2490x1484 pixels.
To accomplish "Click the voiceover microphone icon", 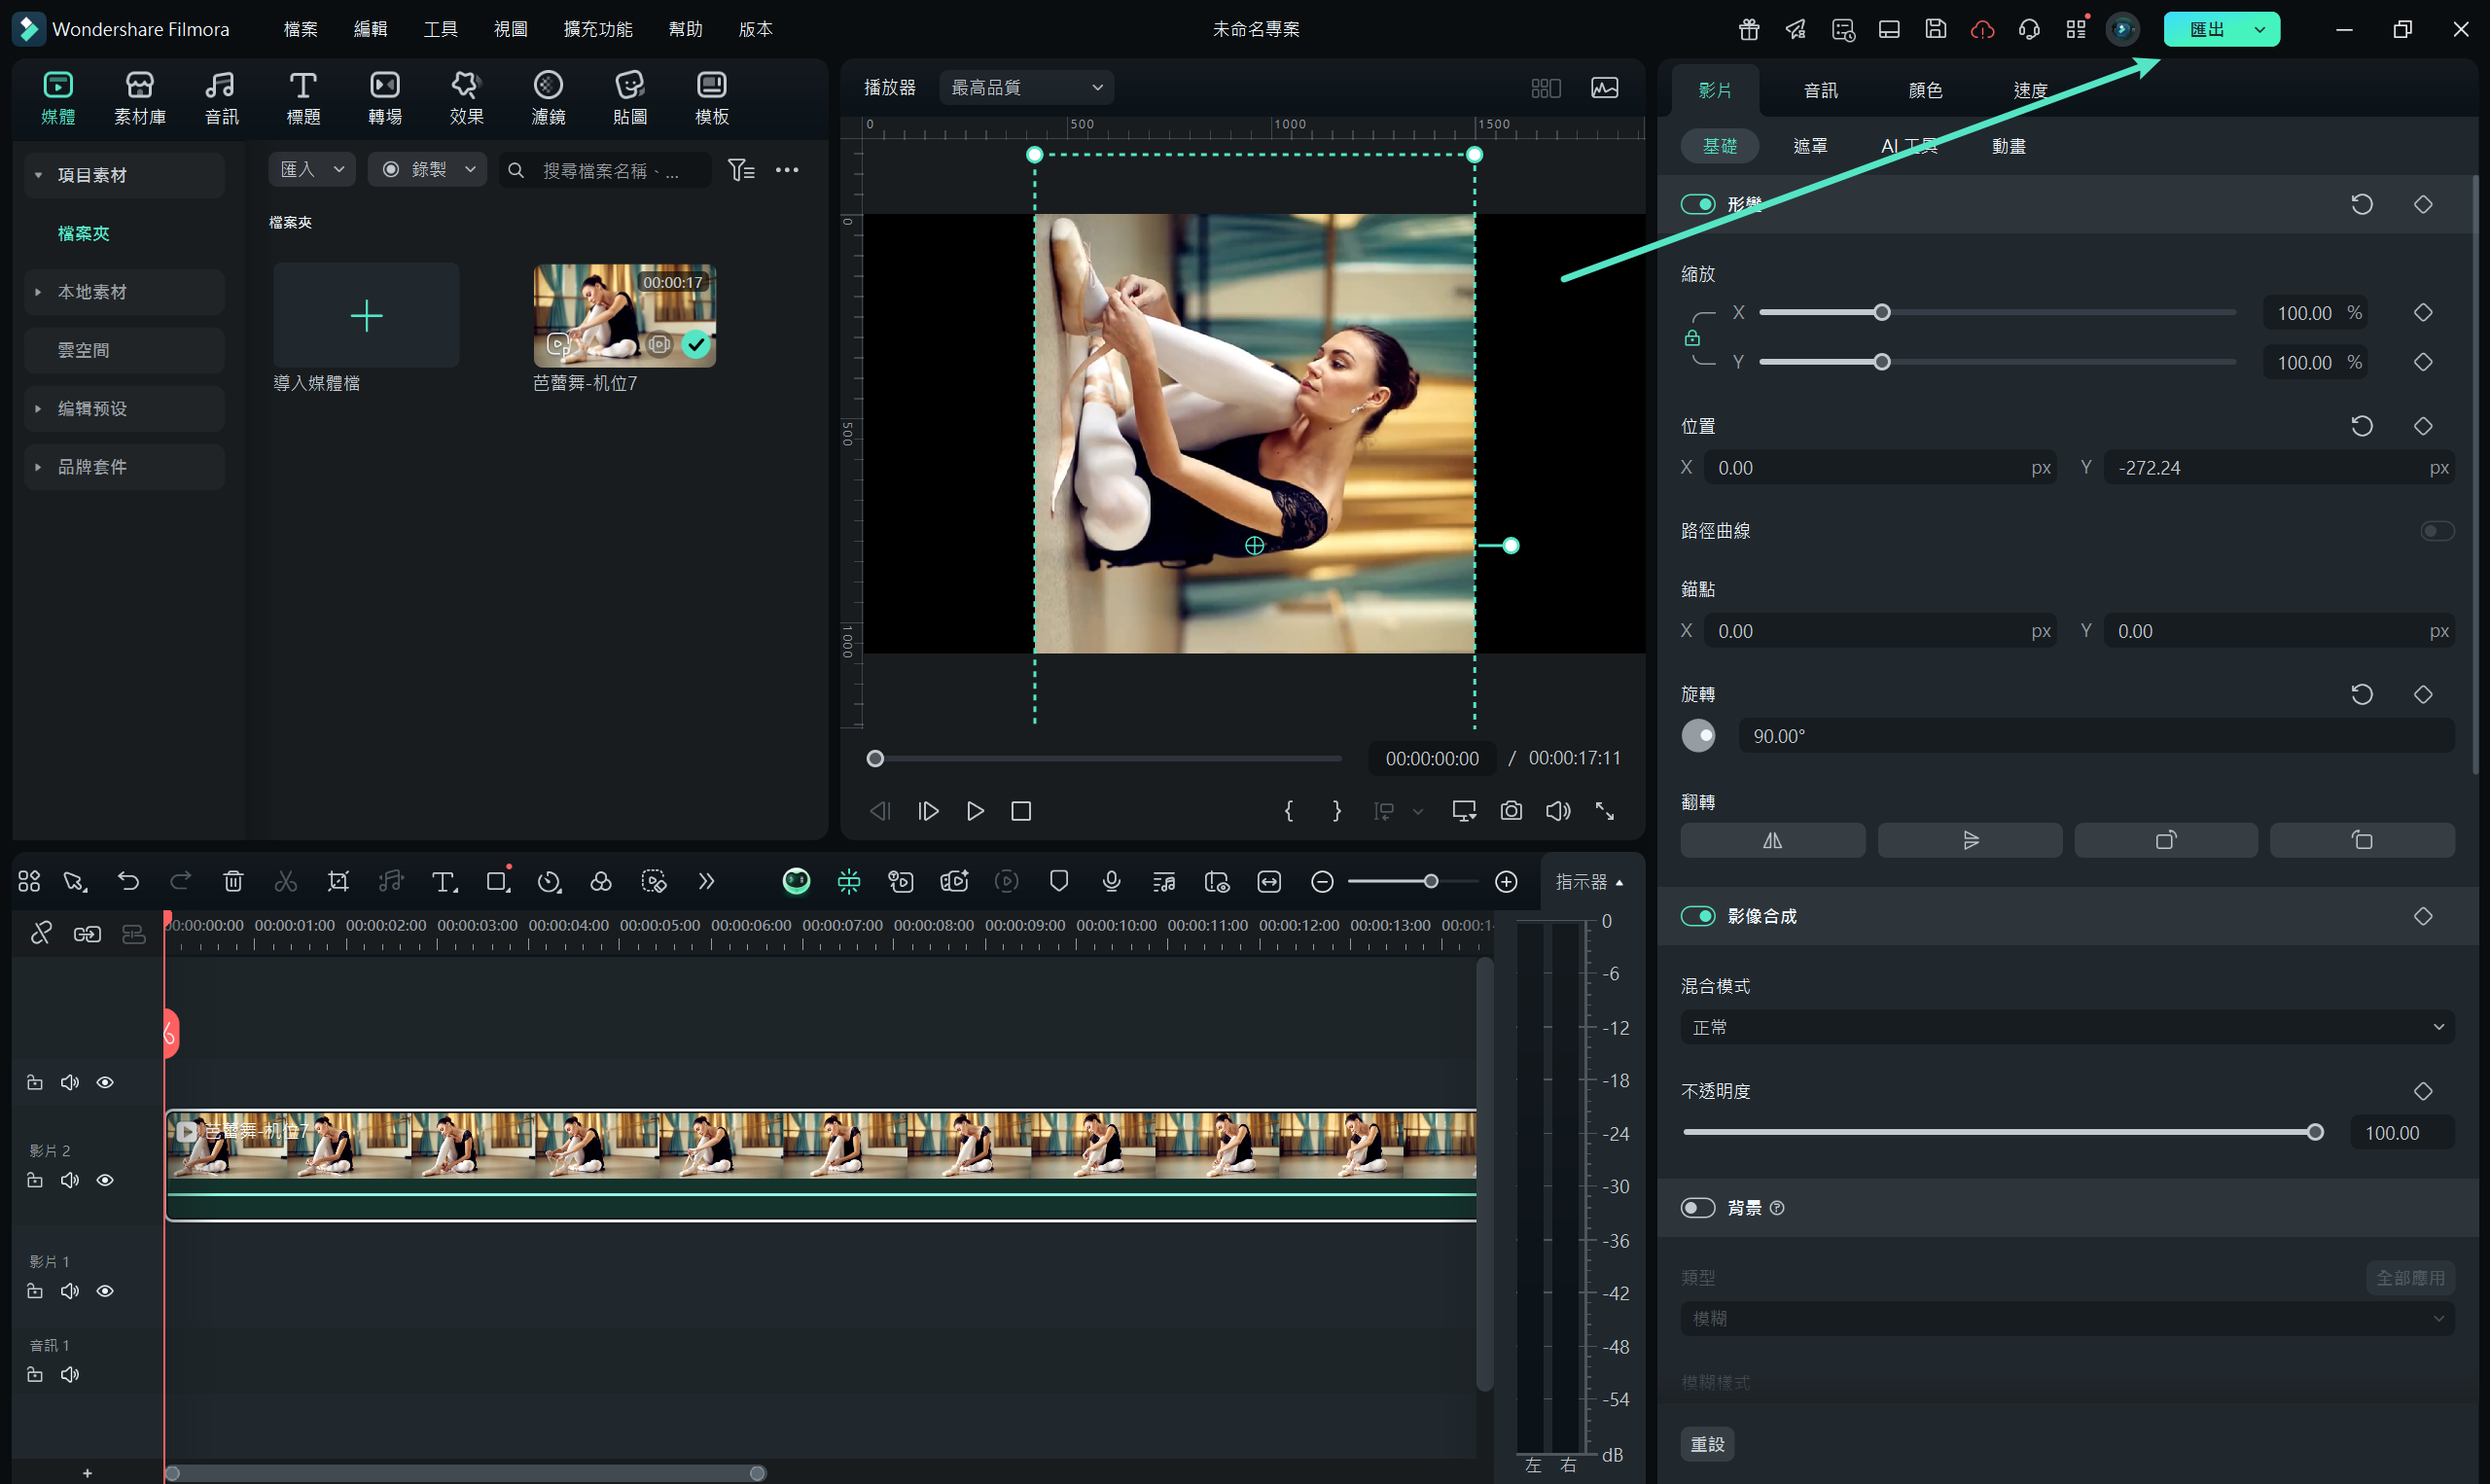I will (x=1111, y=881).
